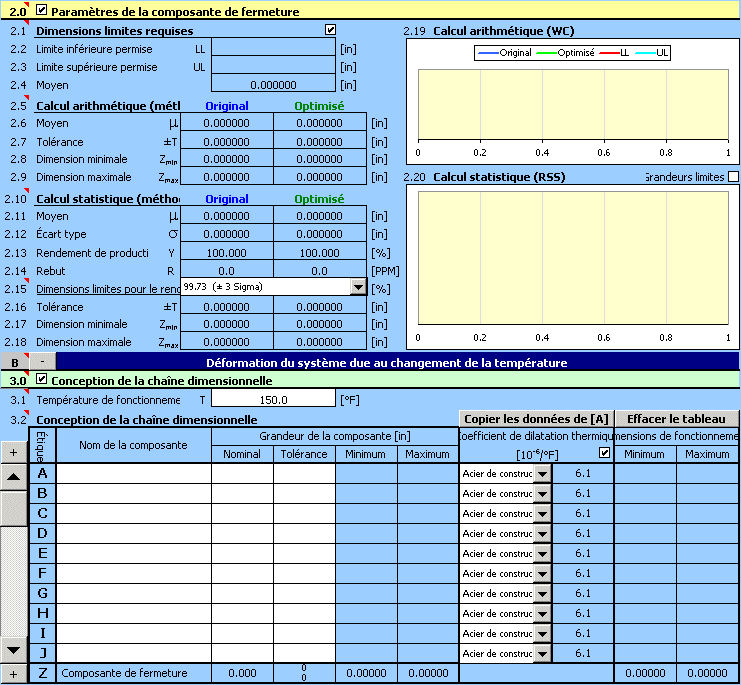
Task: Collapse section B with the minus button
Action: click(43, 362)
